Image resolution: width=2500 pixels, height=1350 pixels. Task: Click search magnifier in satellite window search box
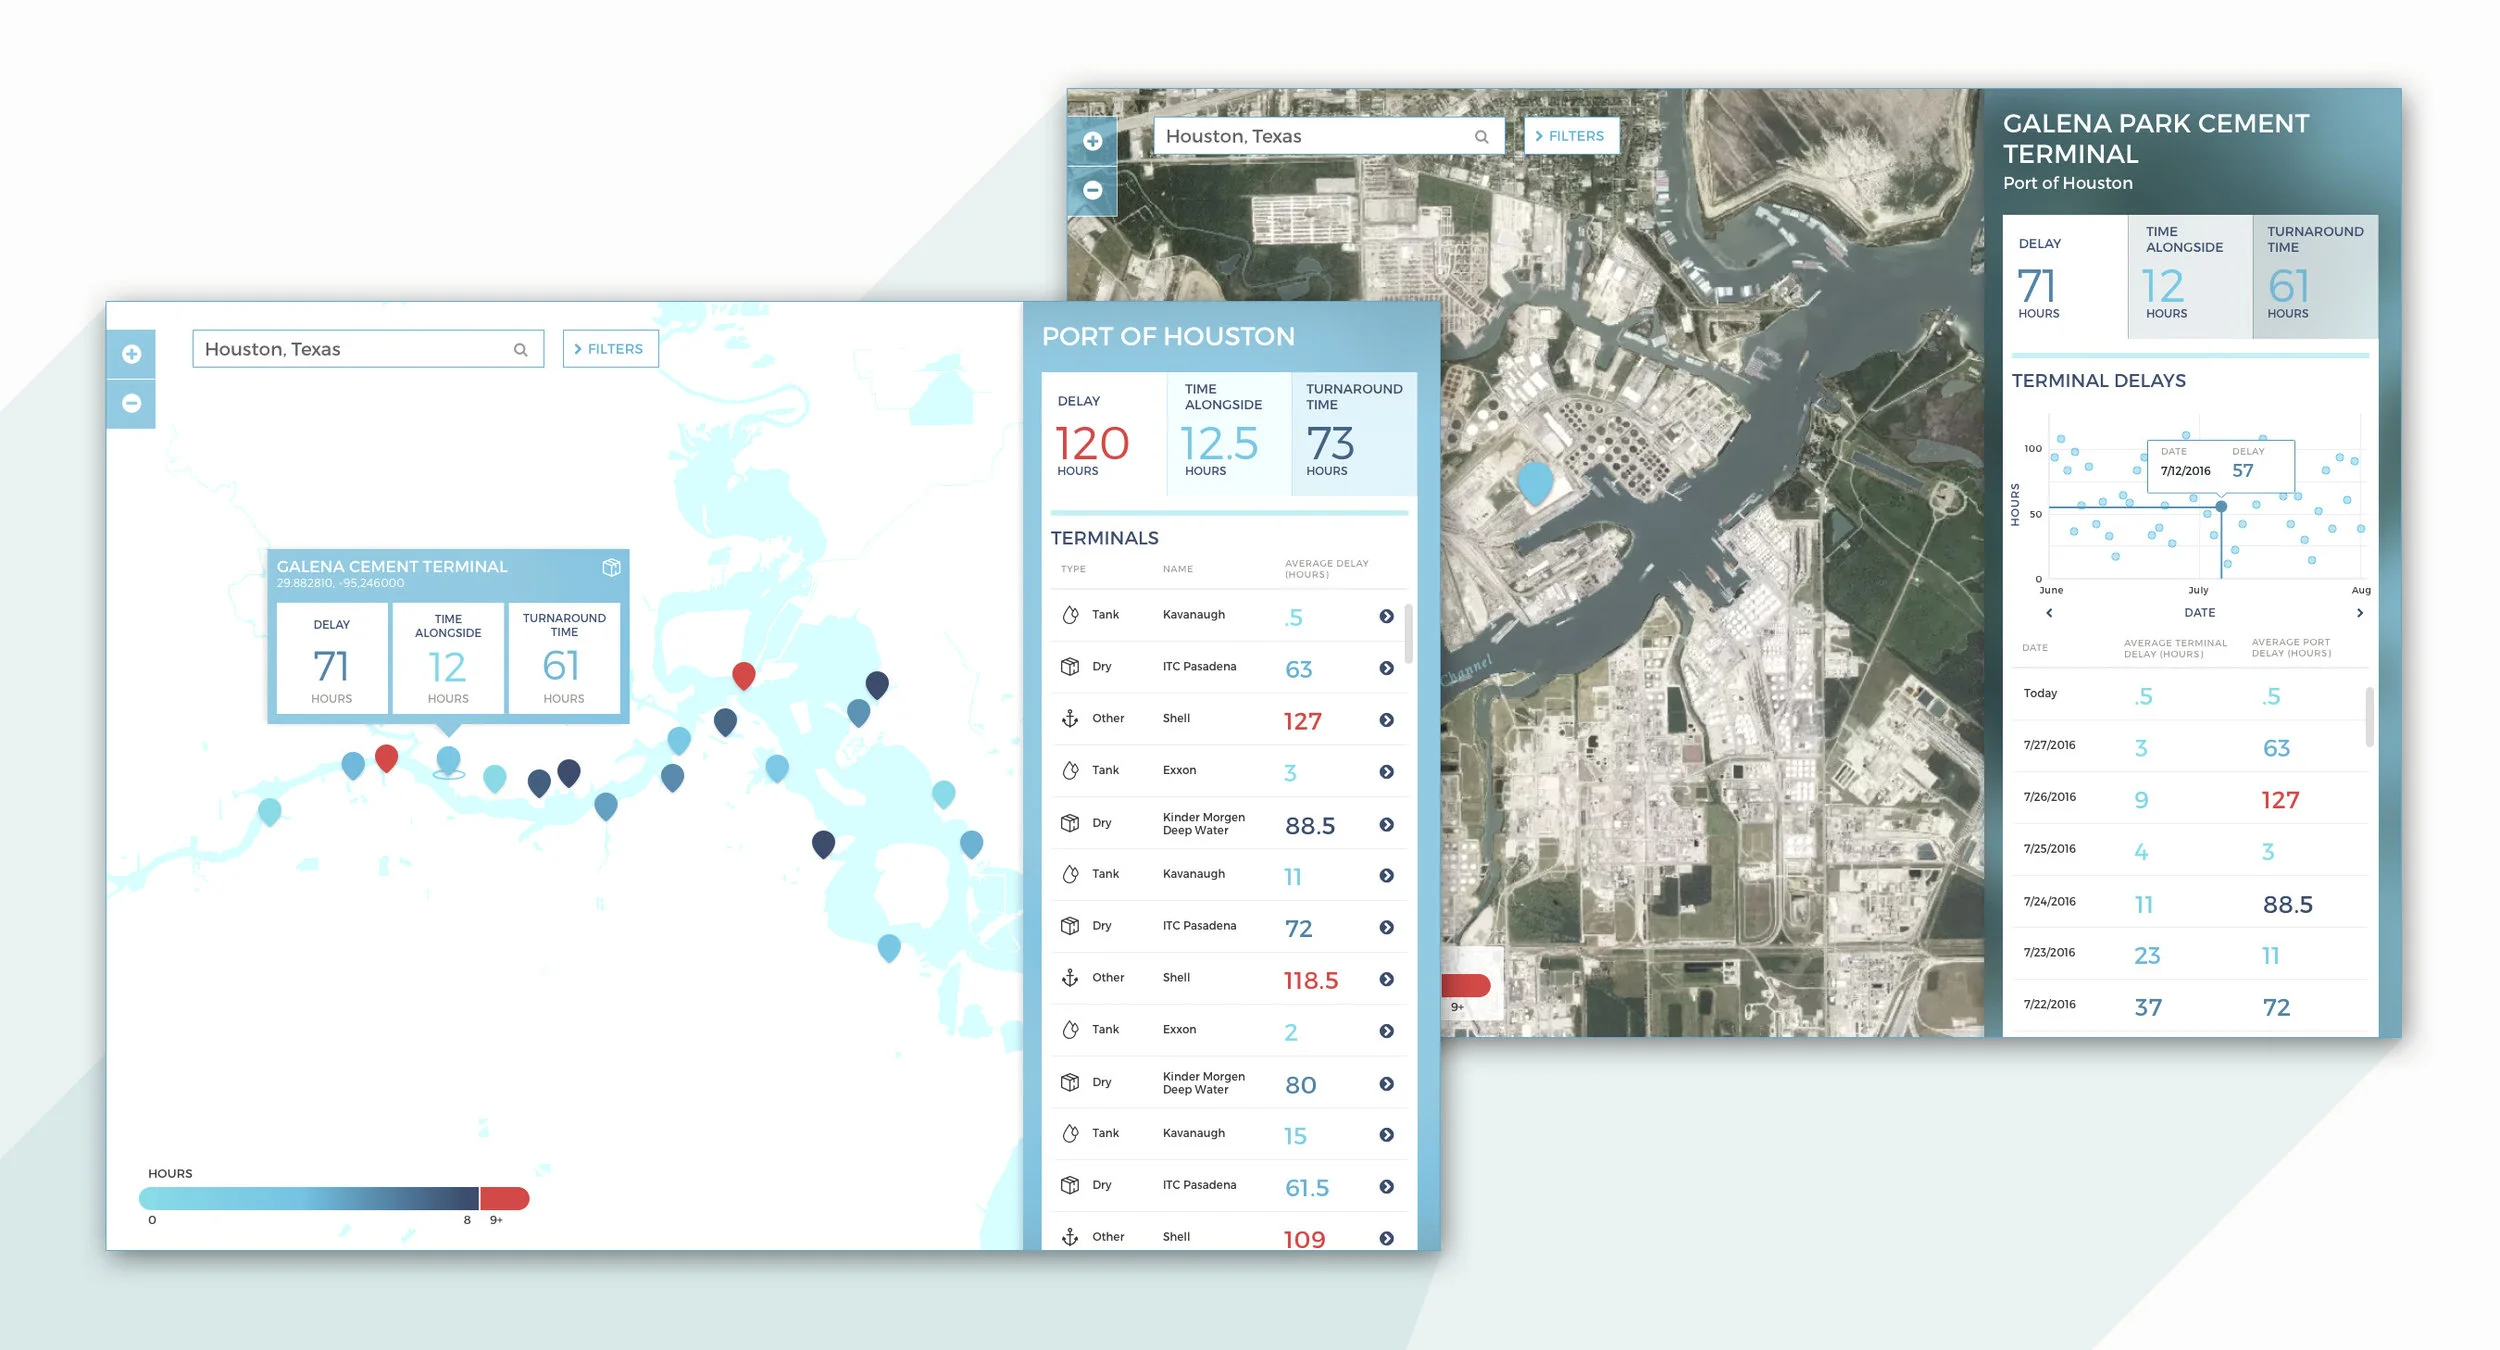click(1481, 137)
